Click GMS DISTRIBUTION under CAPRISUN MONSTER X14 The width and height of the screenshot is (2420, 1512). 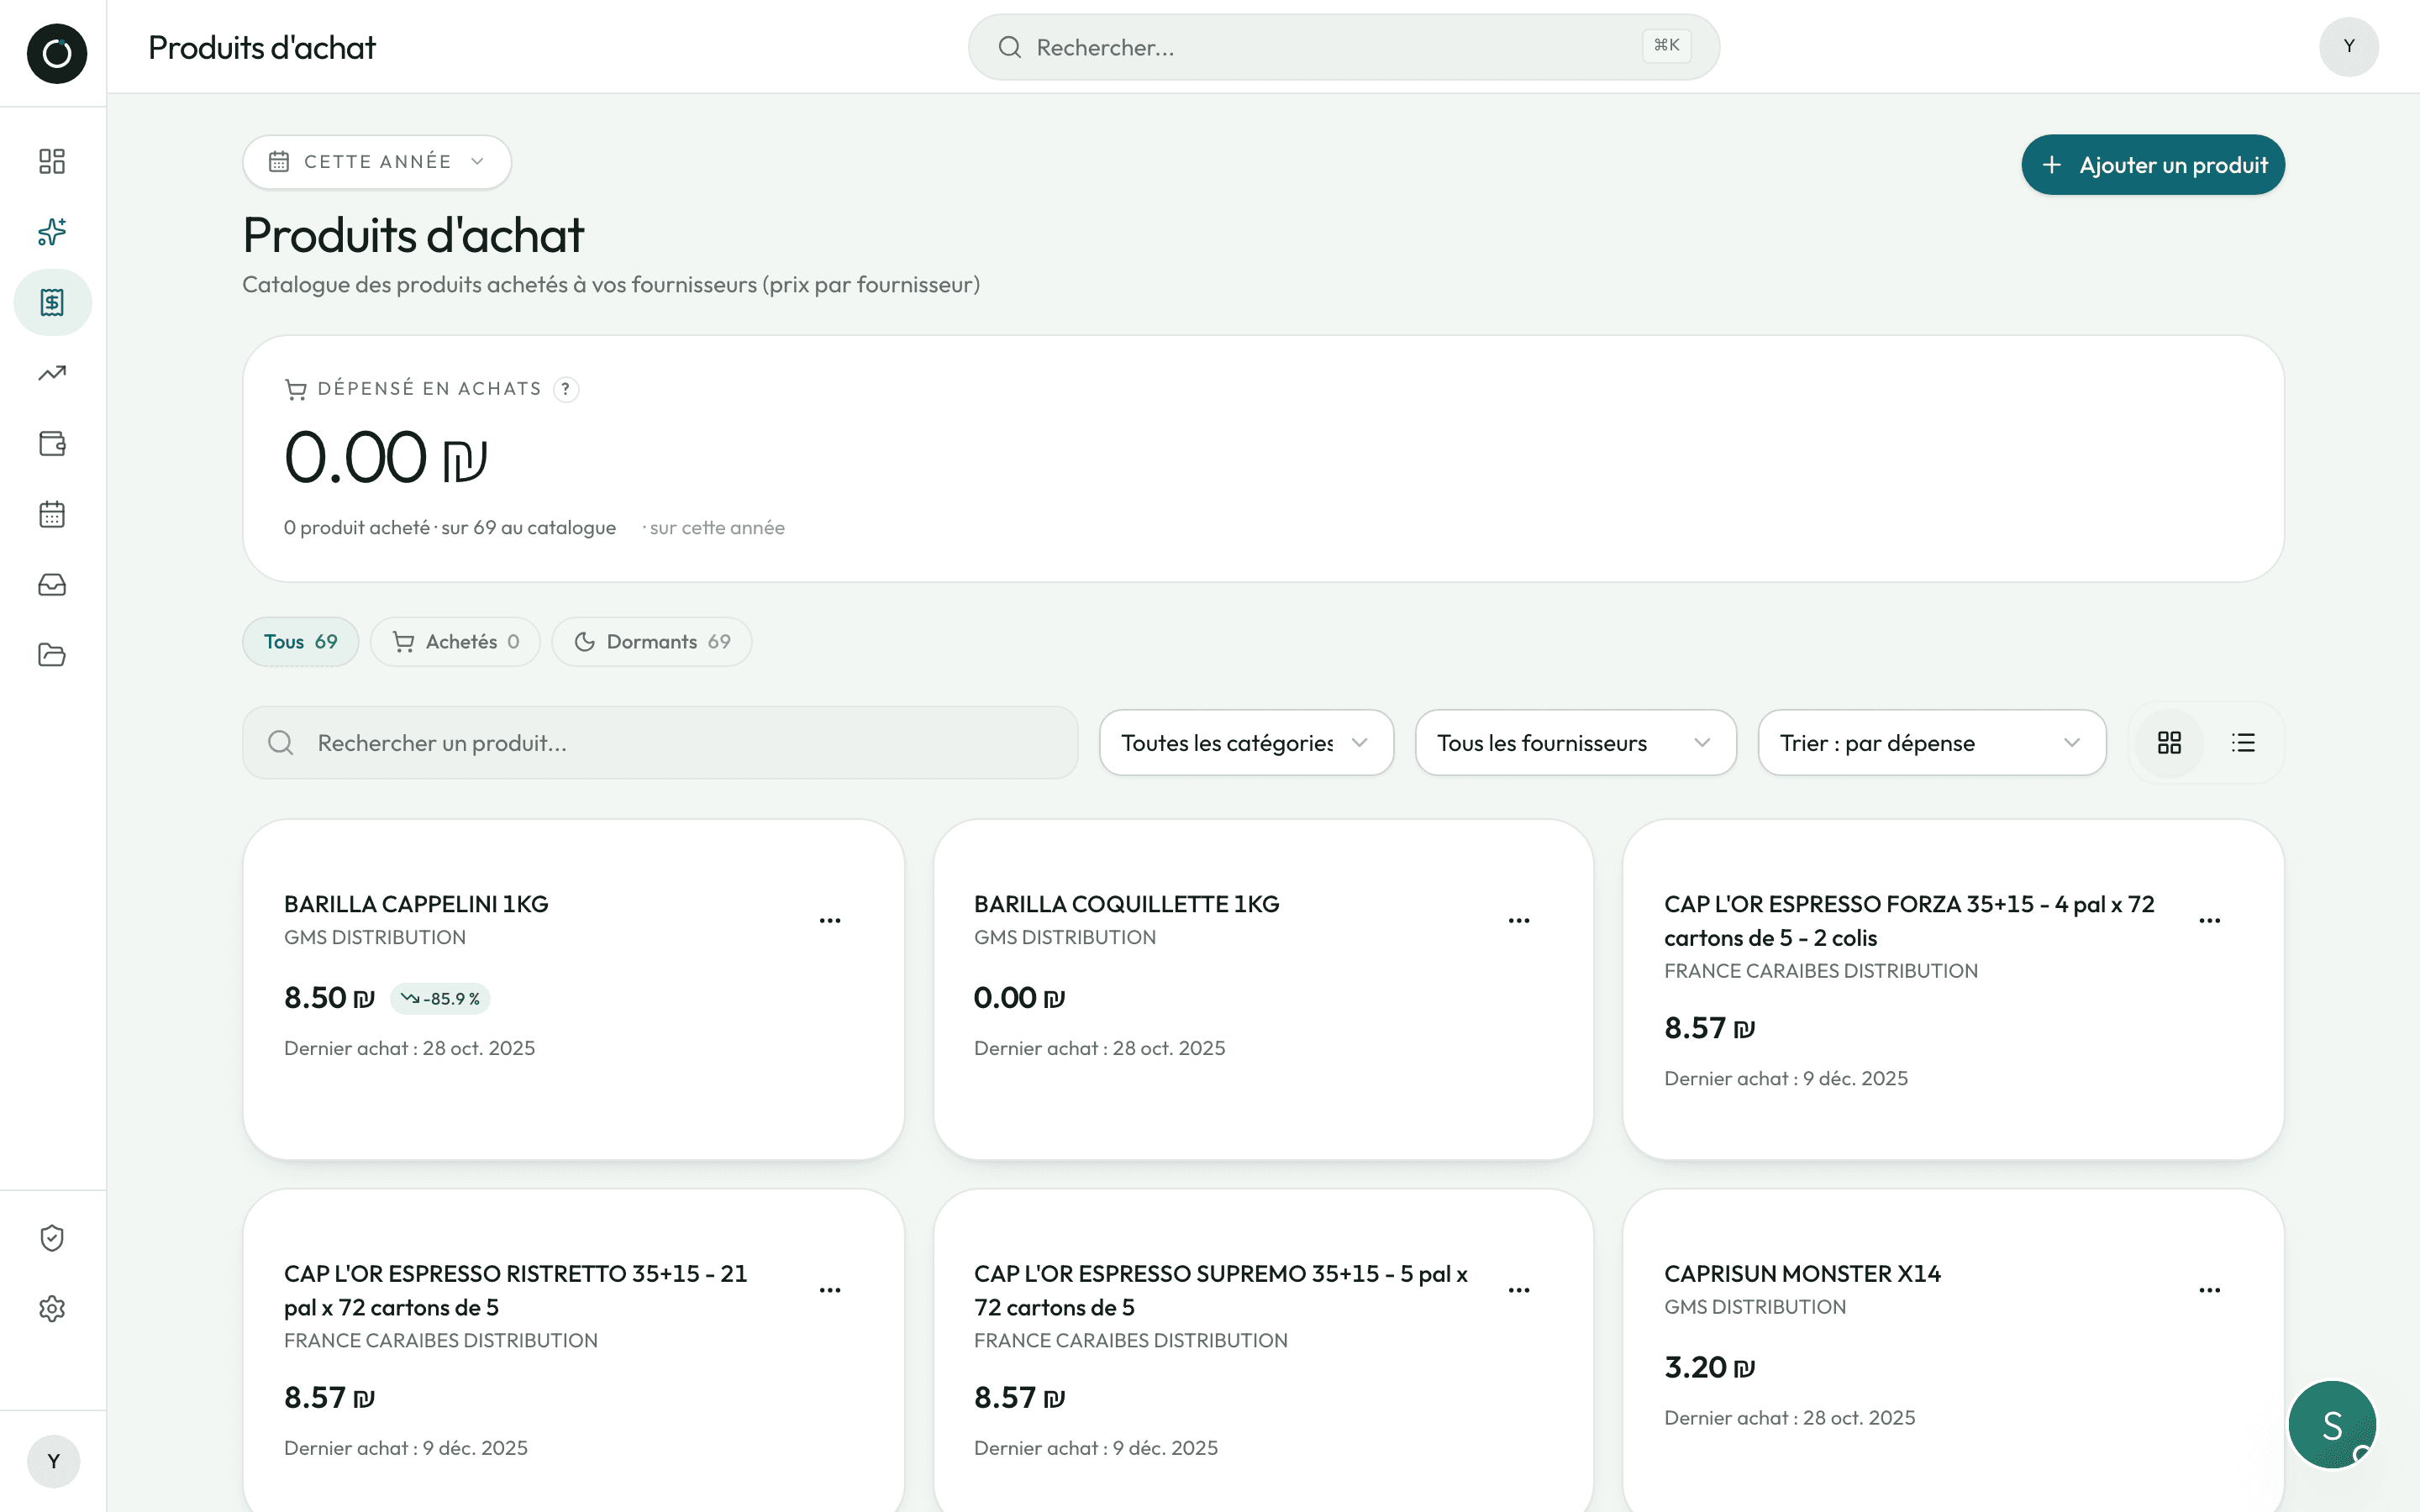click(x=1755, y=1307)
